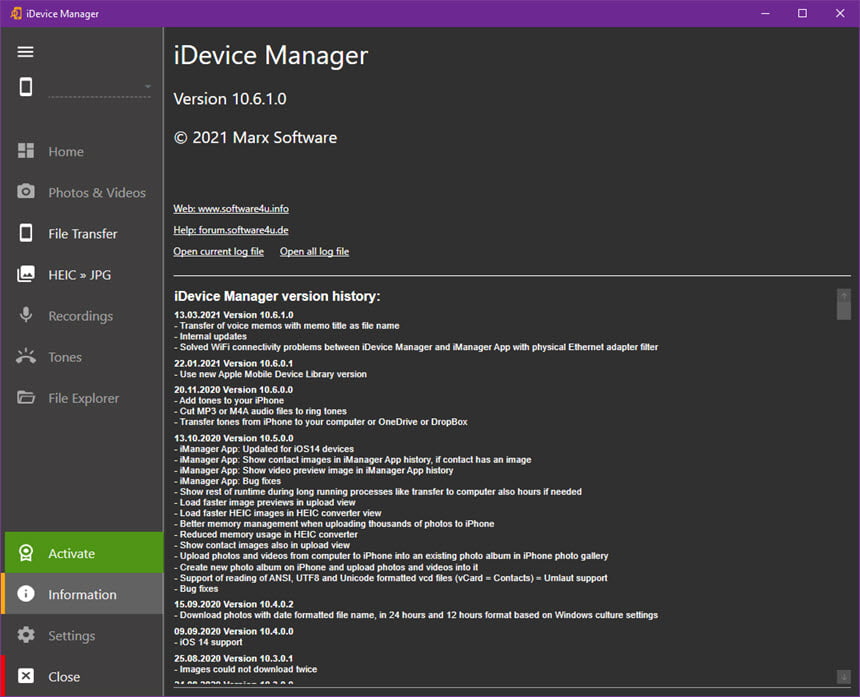The height and width of the screenshot is (697, 860).
Task: Click the 'Version 10.6.1.0' label
Action: pyautogui.click(x=230, y=99)
